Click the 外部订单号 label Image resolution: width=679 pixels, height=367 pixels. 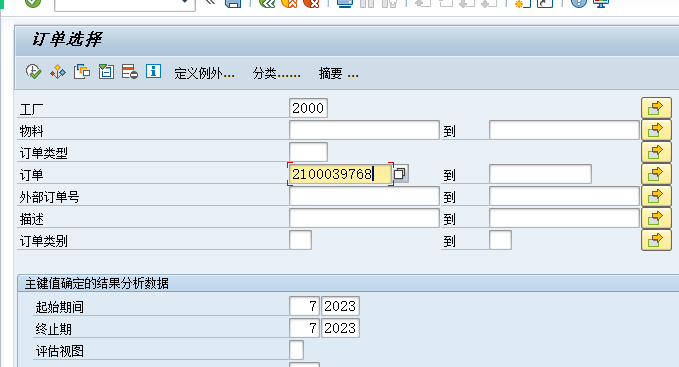(x=49, y=197)
